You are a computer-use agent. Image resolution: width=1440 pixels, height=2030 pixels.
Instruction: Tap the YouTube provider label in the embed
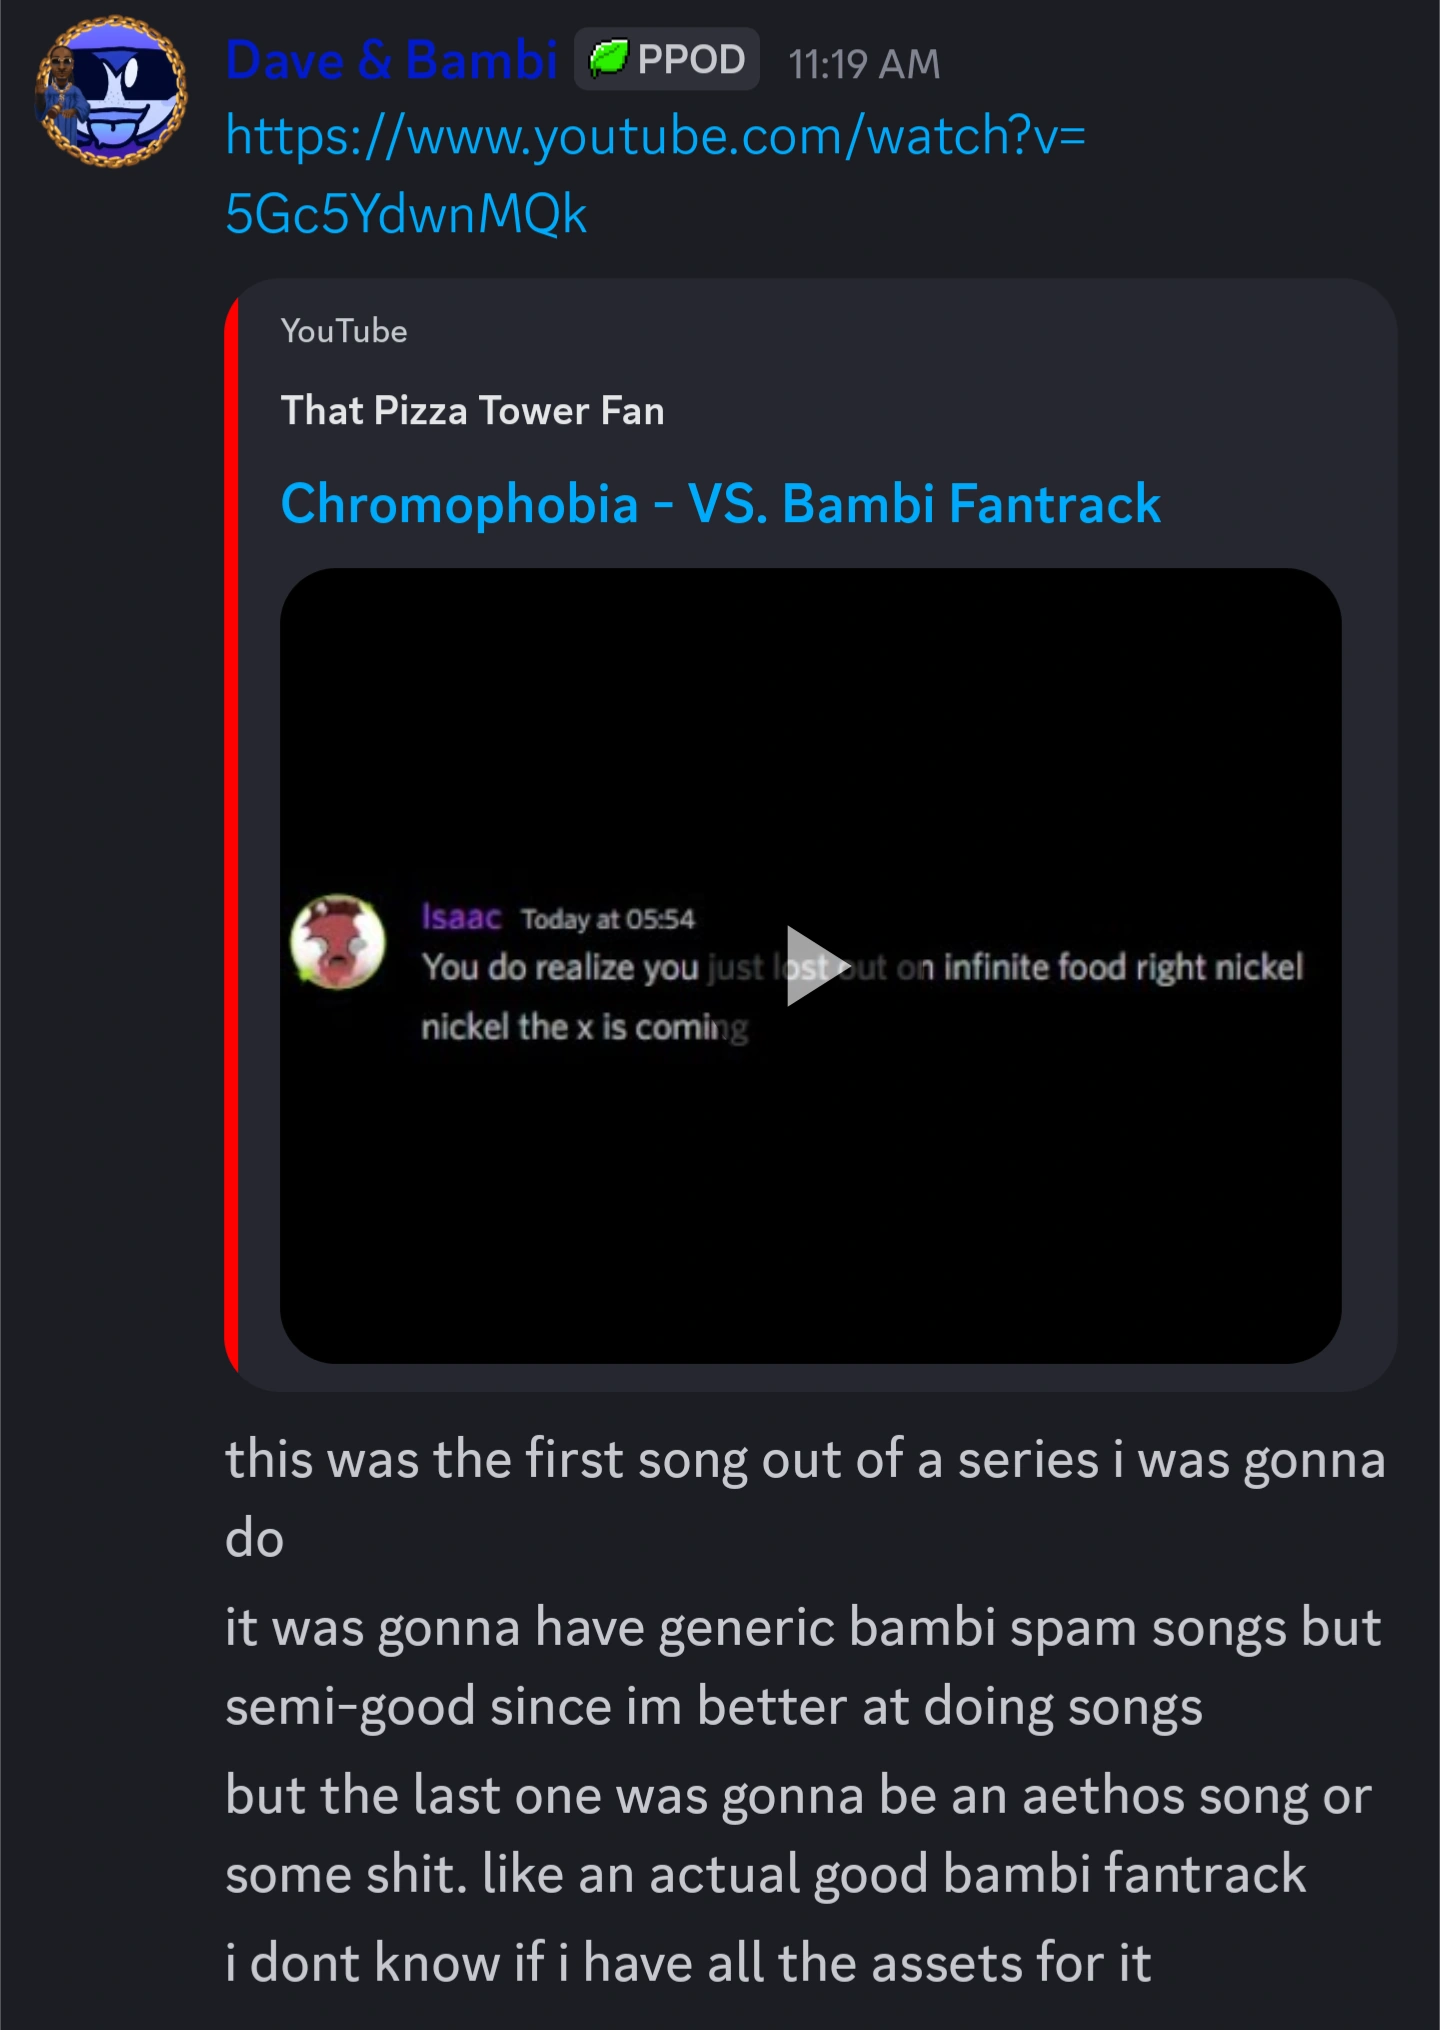tap(344, 331)
